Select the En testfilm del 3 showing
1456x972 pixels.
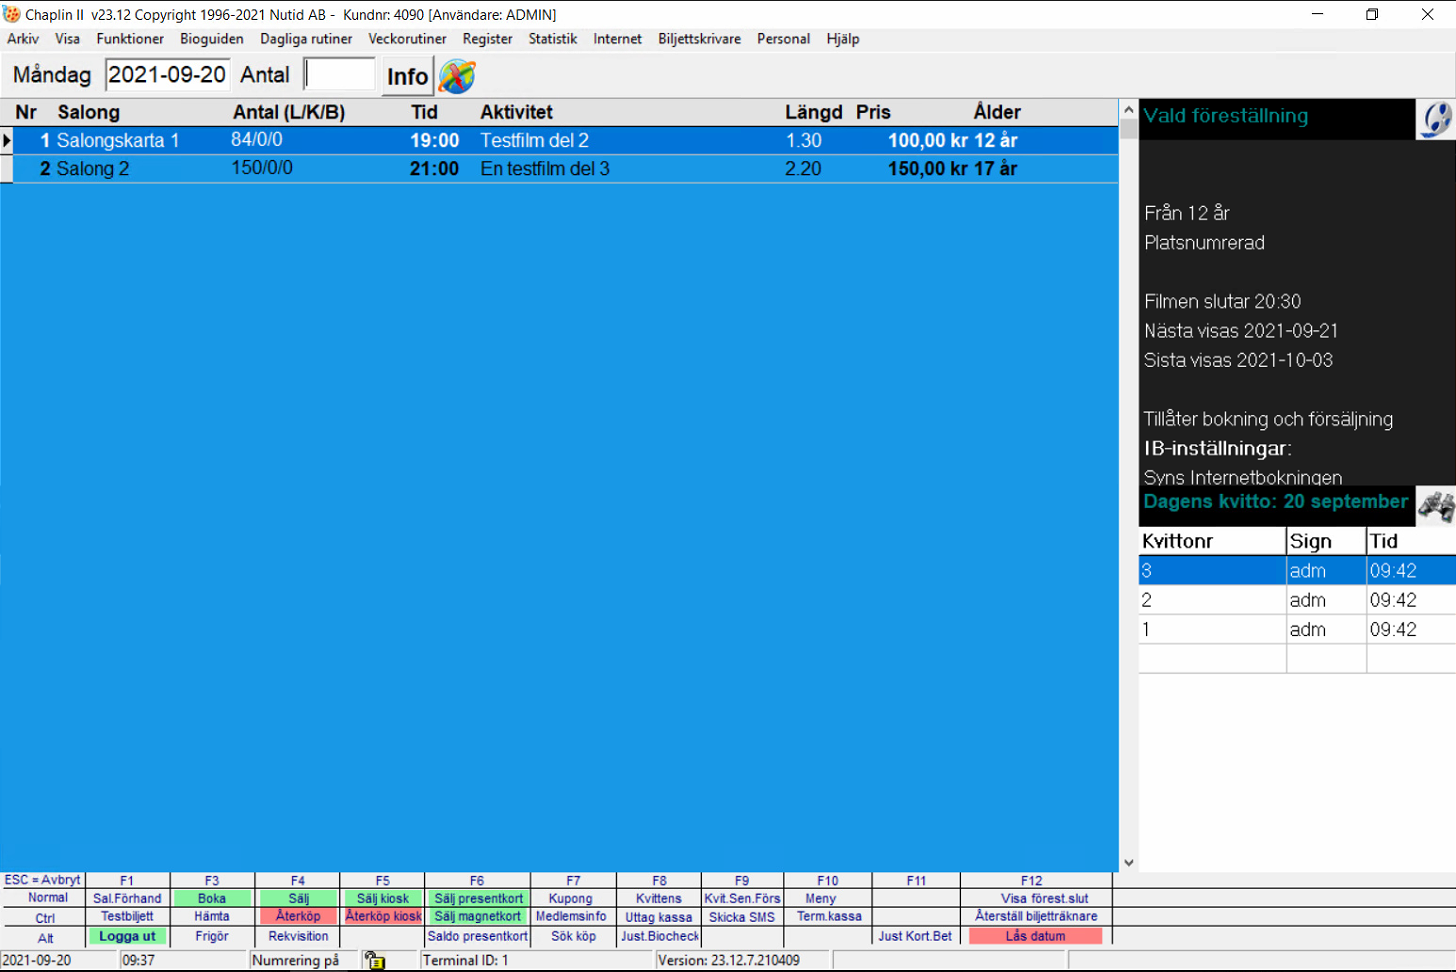[x=545, y=169]
